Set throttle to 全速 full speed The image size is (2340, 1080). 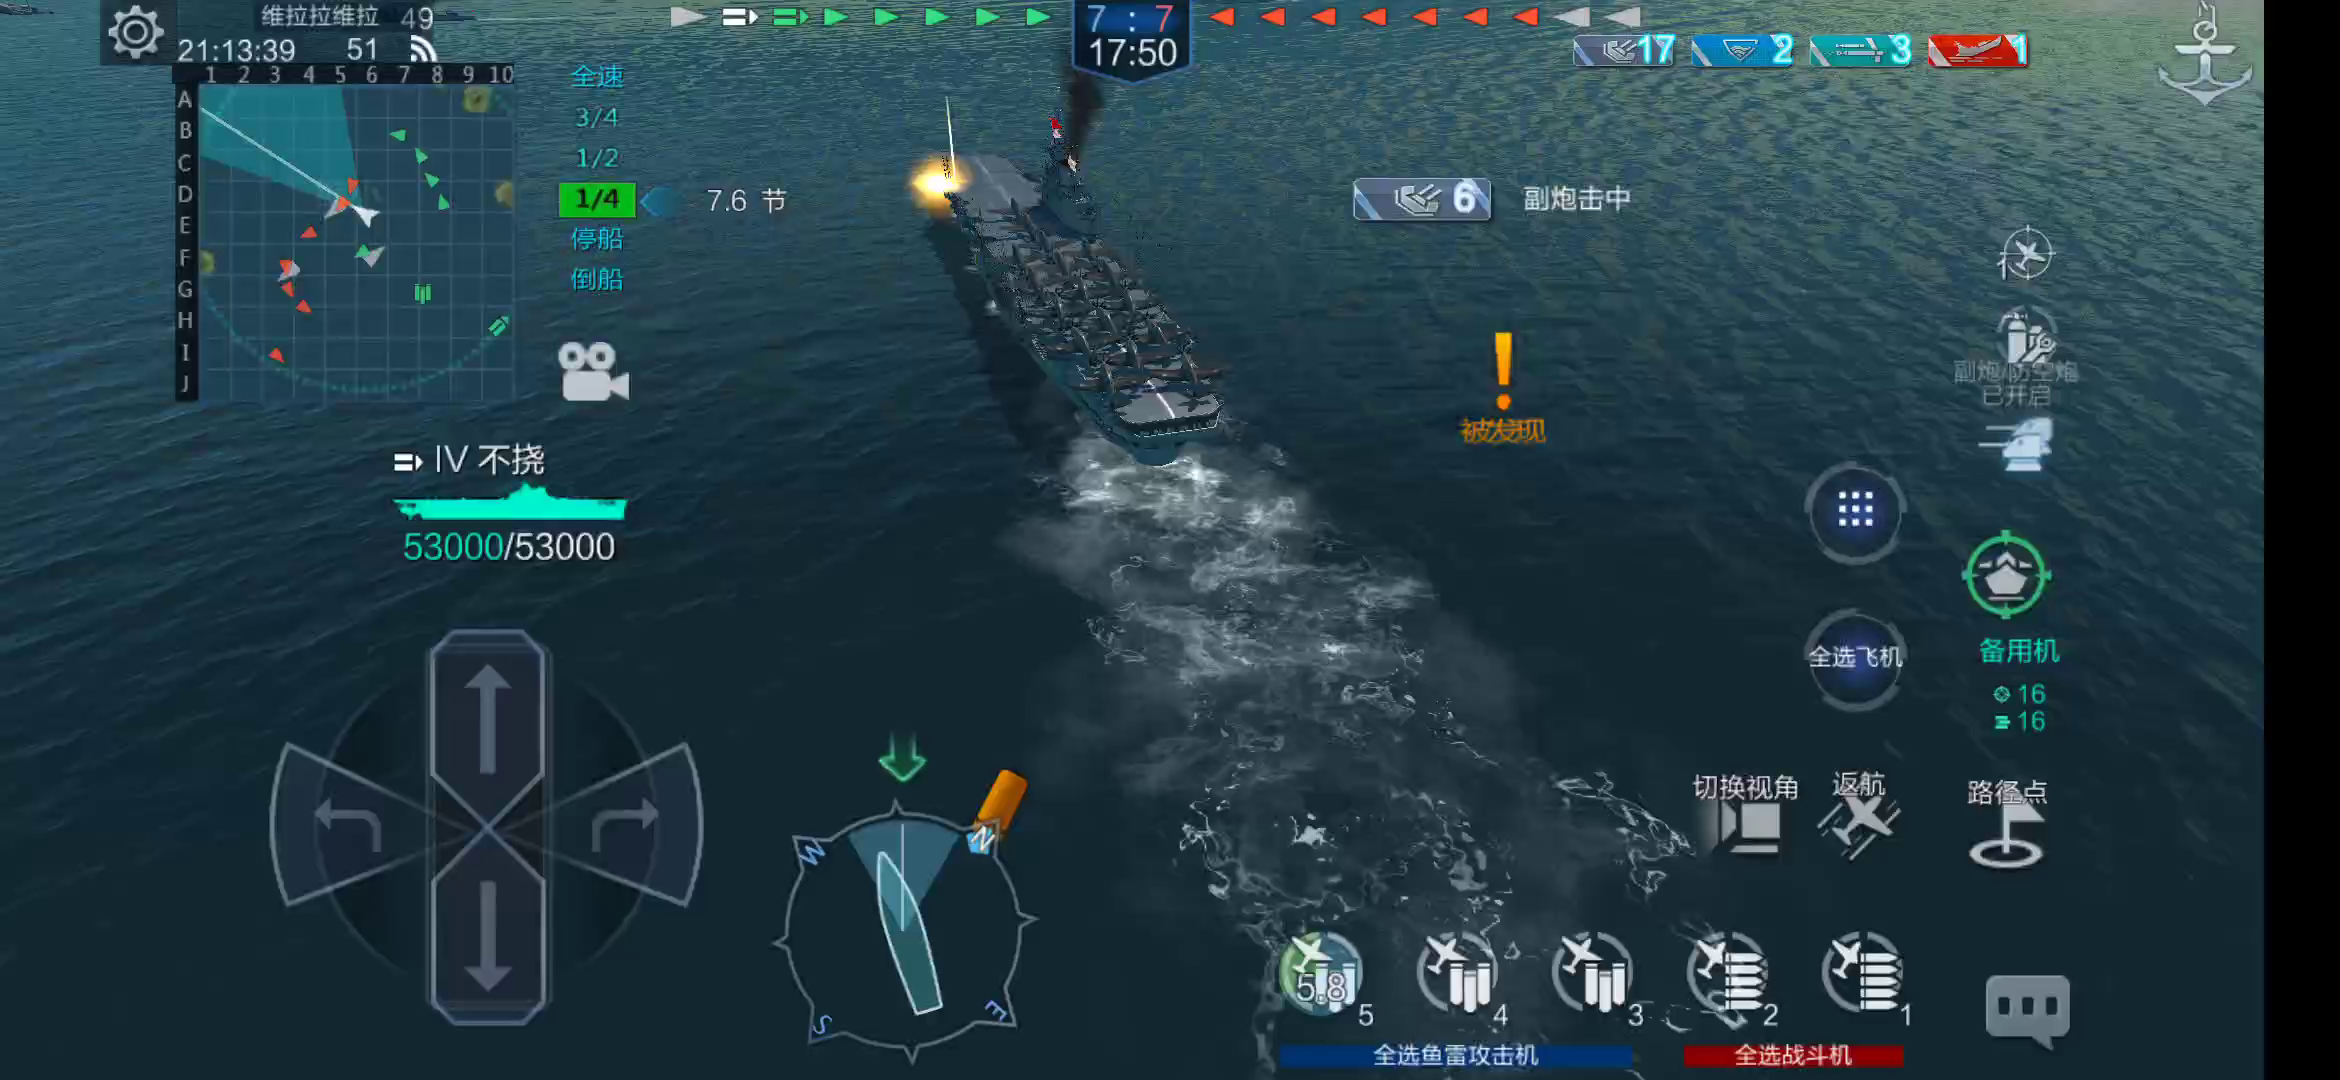pos(597,76)
